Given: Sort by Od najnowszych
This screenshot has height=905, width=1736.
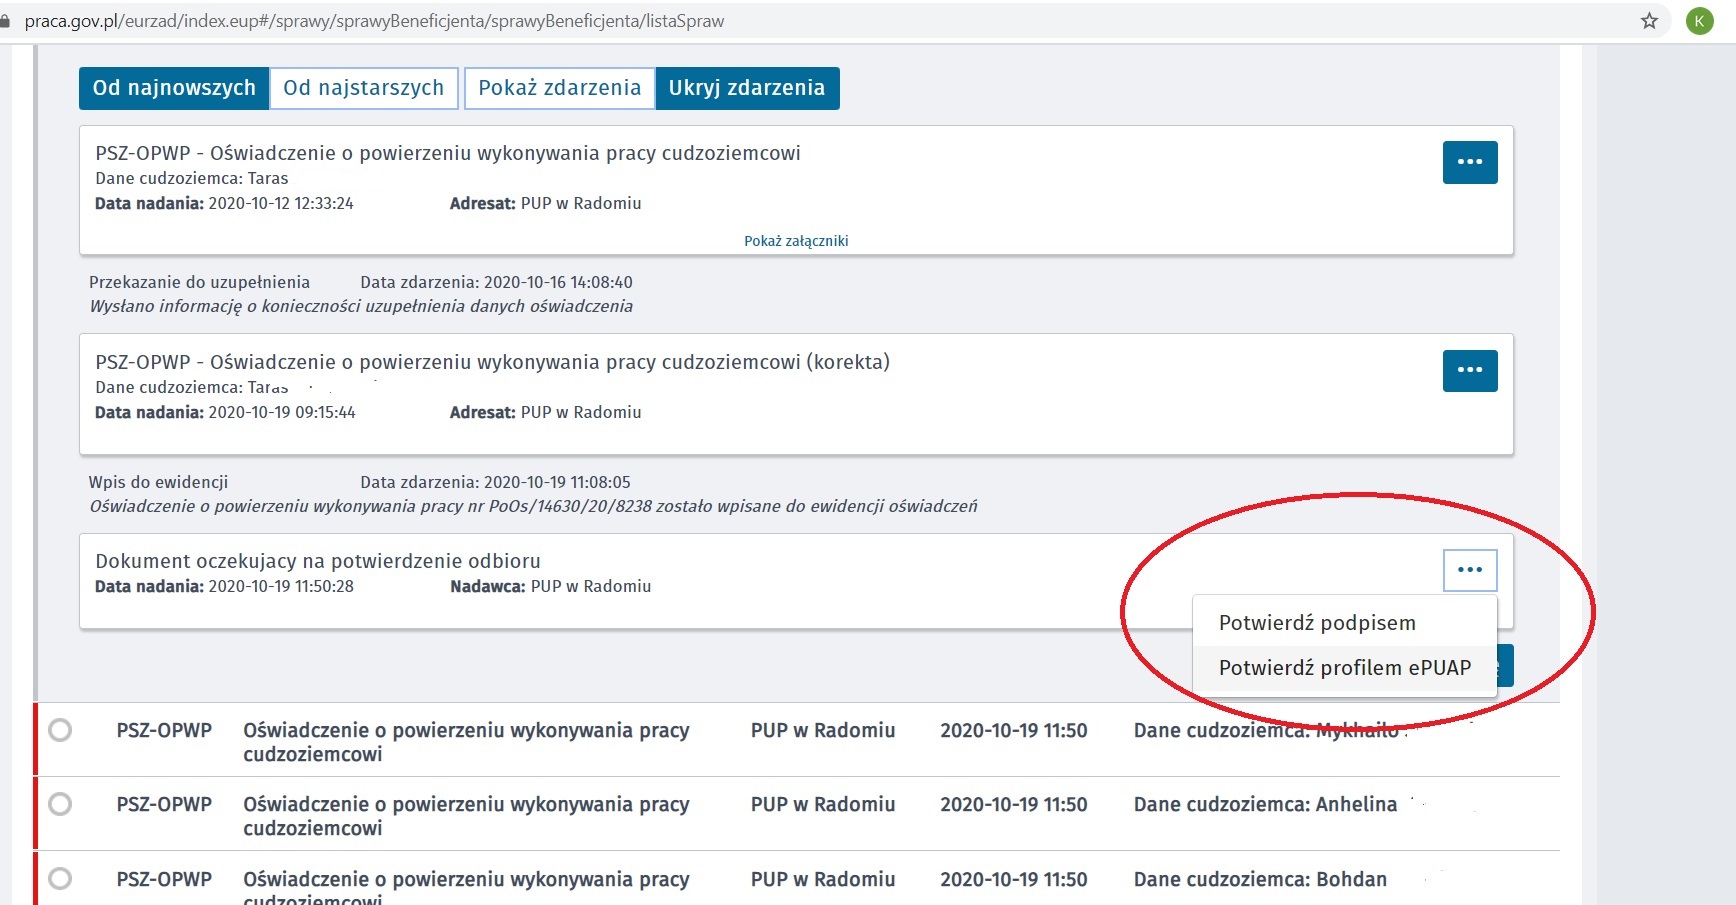Looking at the screenshot, I should [174, 88].
